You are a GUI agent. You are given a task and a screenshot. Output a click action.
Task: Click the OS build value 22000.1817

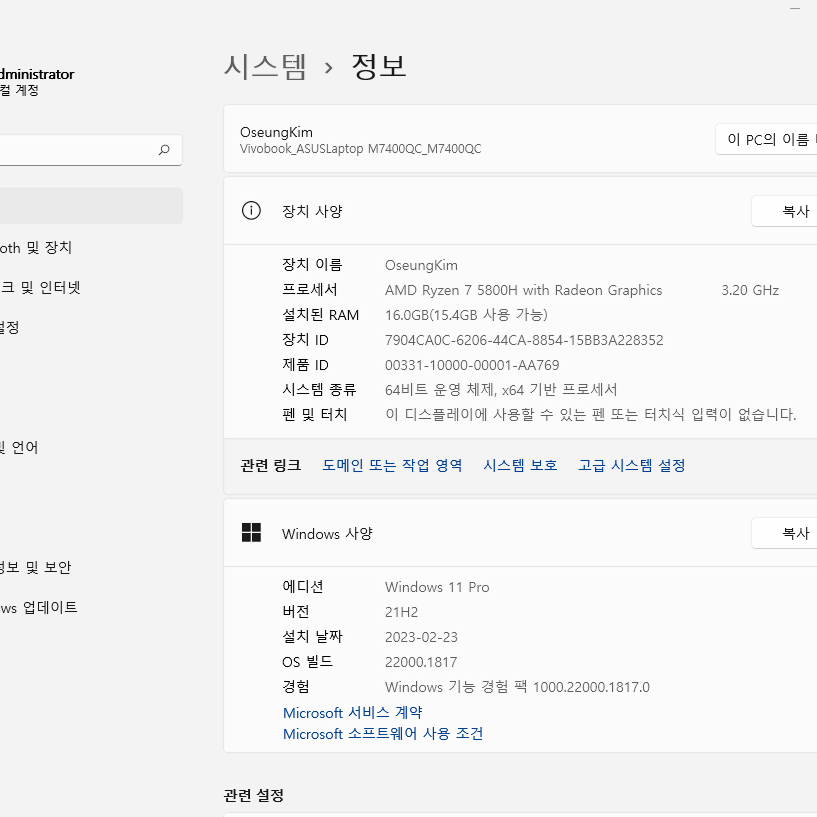coord(420,662)
